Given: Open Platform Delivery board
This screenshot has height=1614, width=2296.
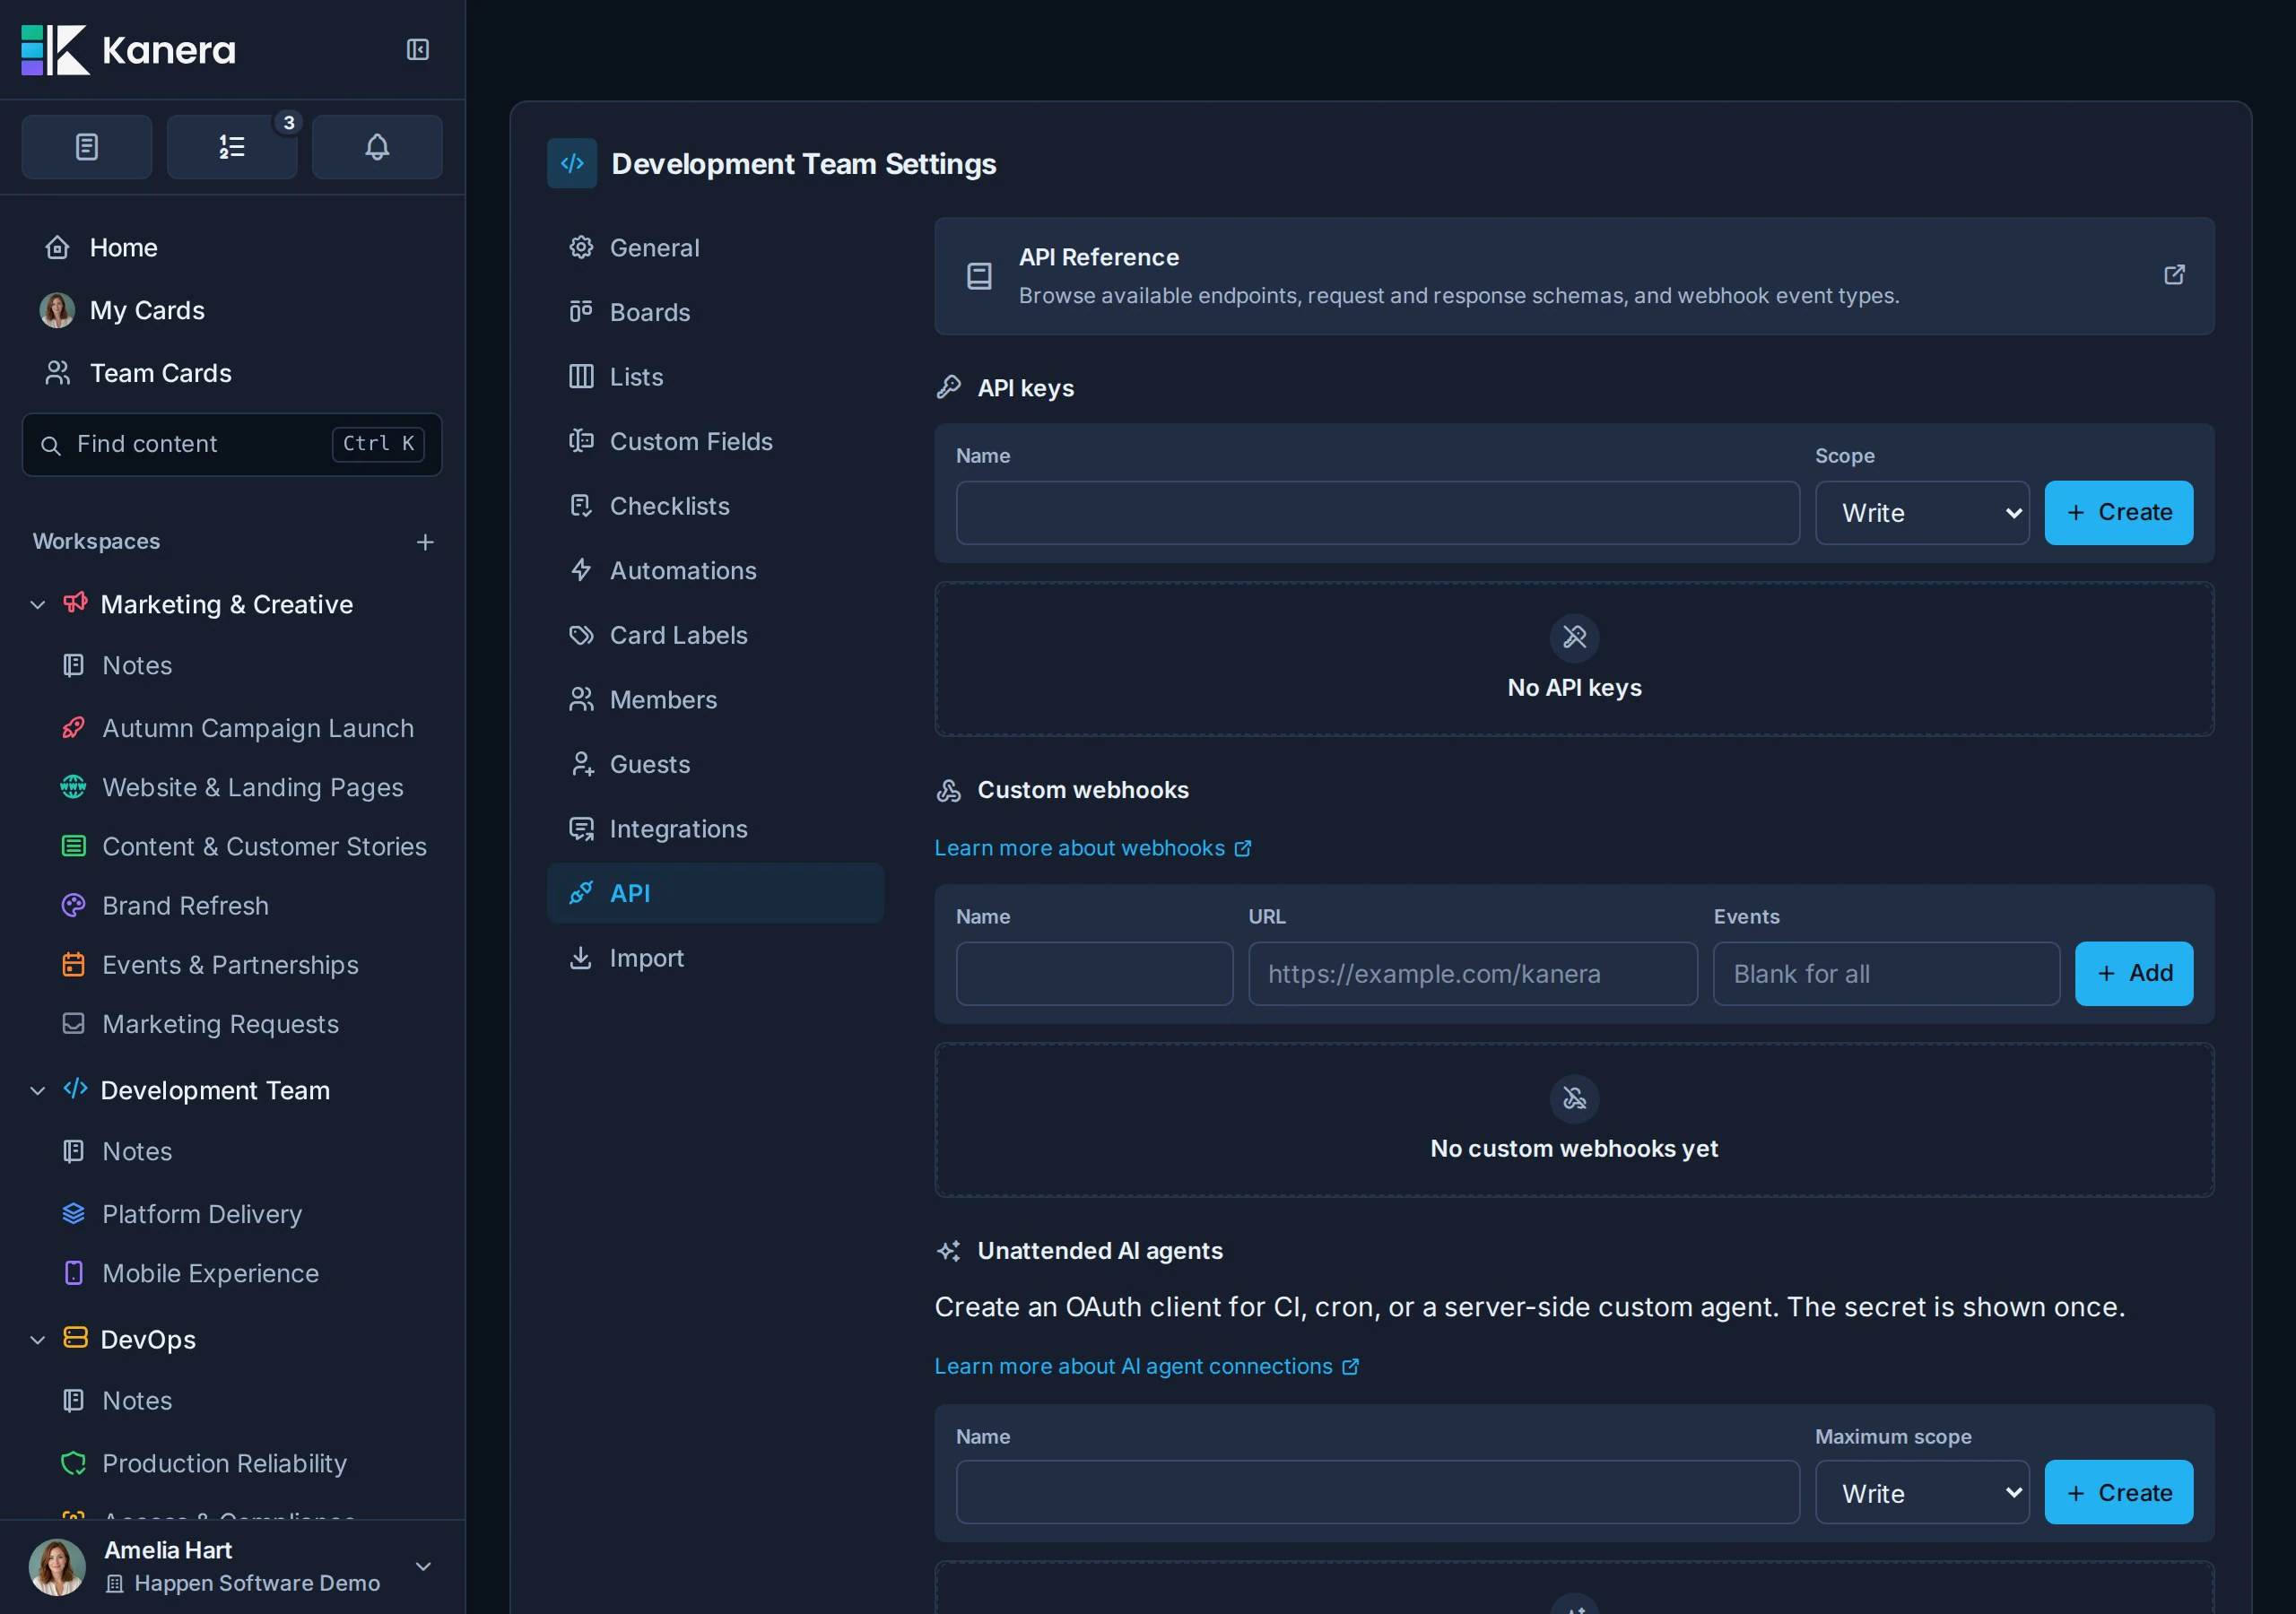Looking at the screenshot, I should (183, 1214).
